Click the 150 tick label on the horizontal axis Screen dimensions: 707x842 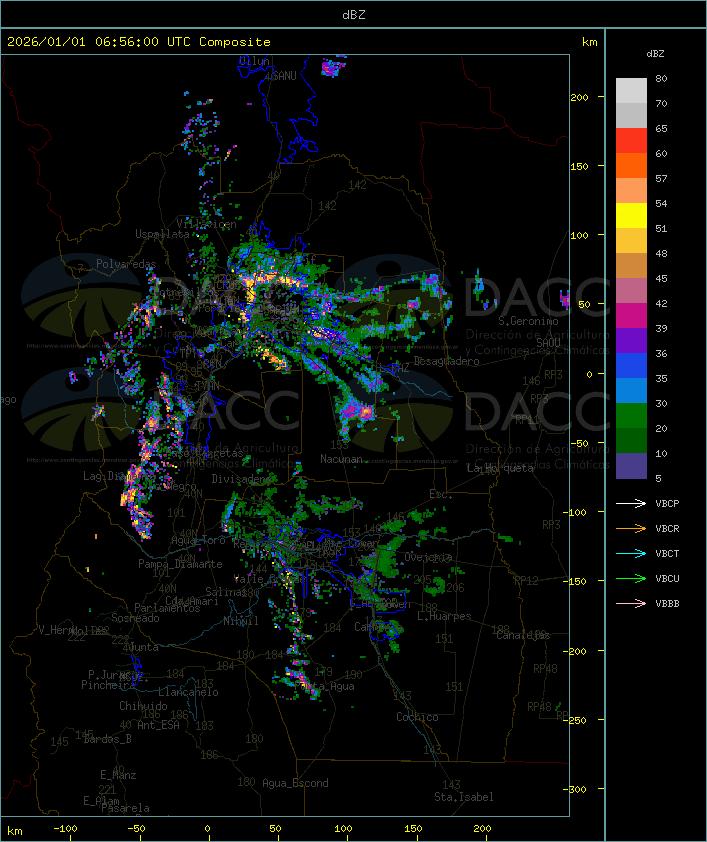click(413, 829)
